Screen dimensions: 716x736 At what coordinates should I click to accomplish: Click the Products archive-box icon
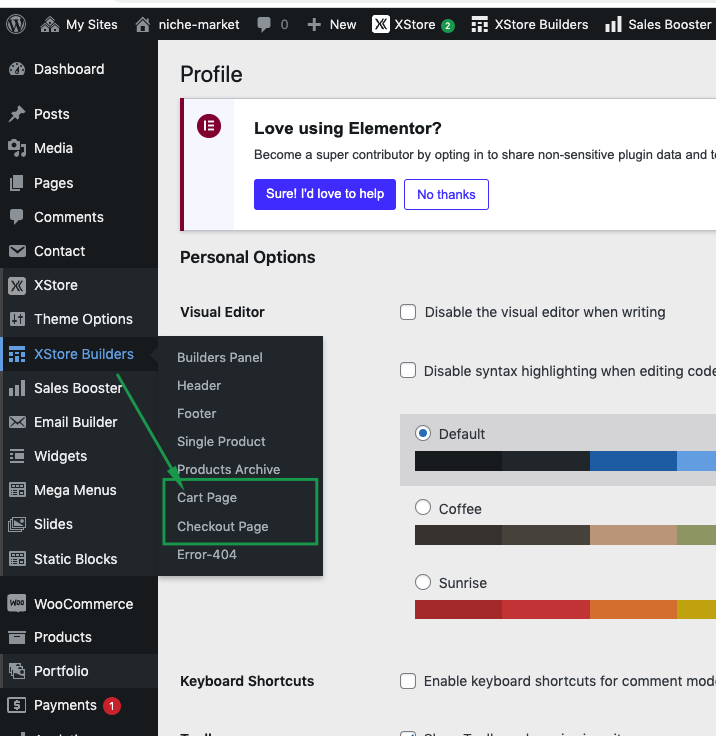pos(17,637)
